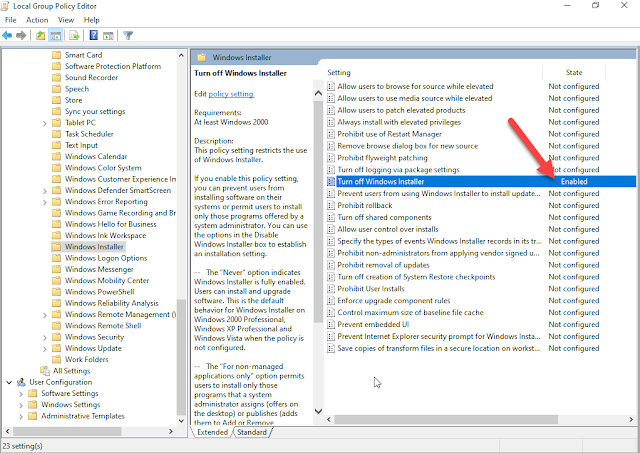
Task: Expand the Windows Security node
Action: 45,337
